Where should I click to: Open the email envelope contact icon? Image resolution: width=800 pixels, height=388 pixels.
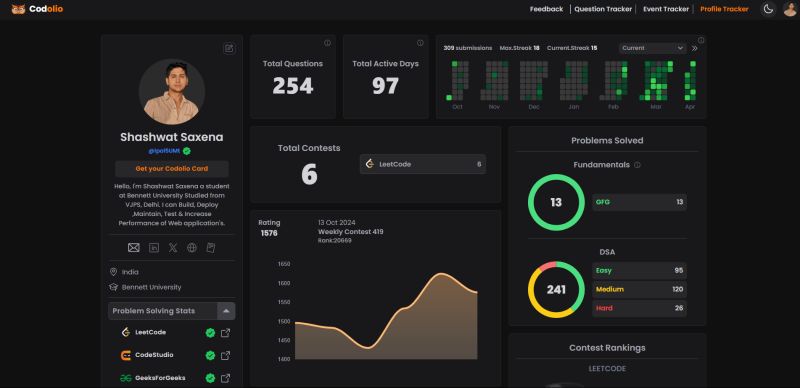pyautogui.click(x=134, y=248)
